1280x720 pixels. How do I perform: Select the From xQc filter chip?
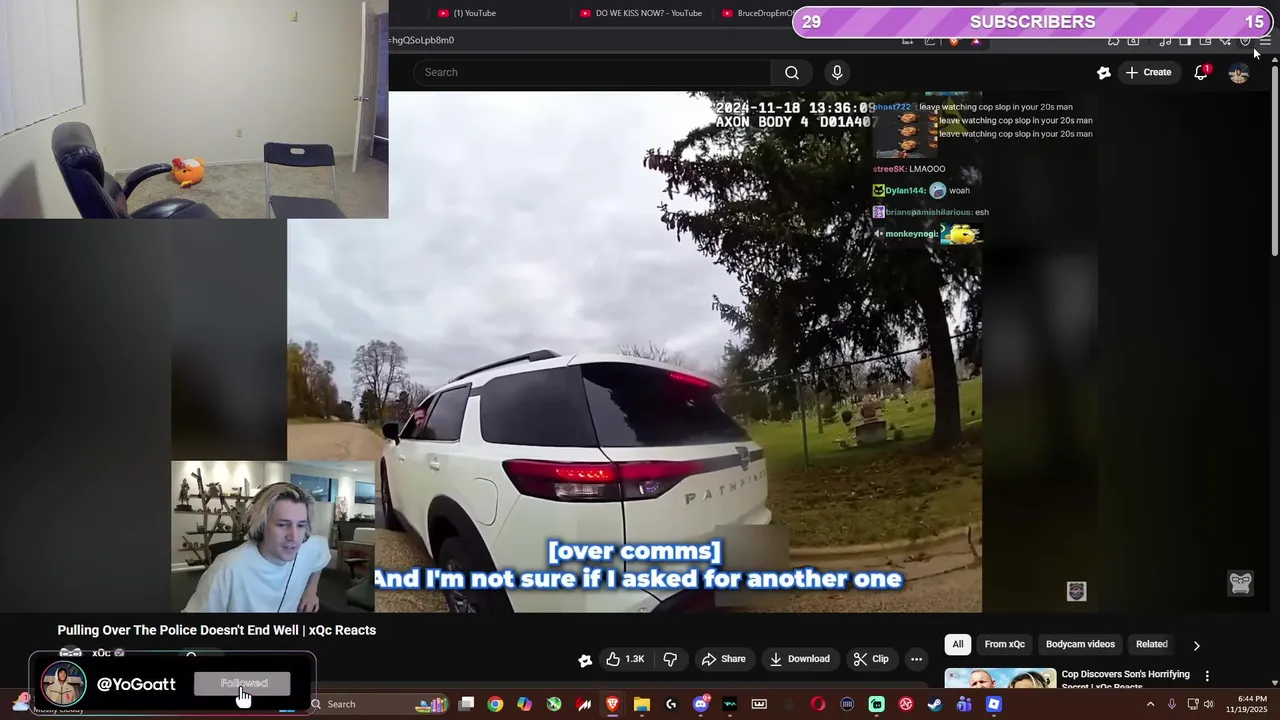point(1004,644)
